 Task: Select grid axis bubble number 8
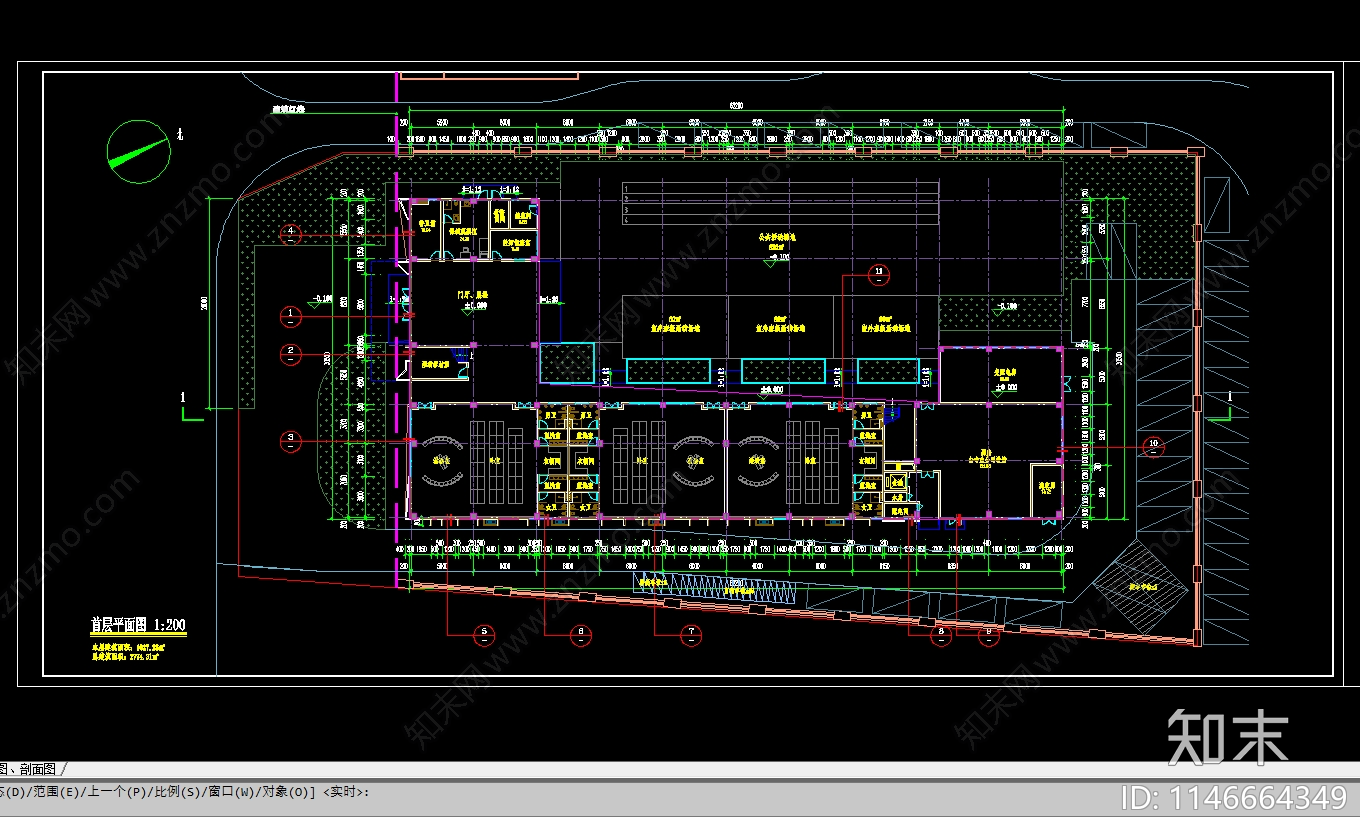point(940,635)
